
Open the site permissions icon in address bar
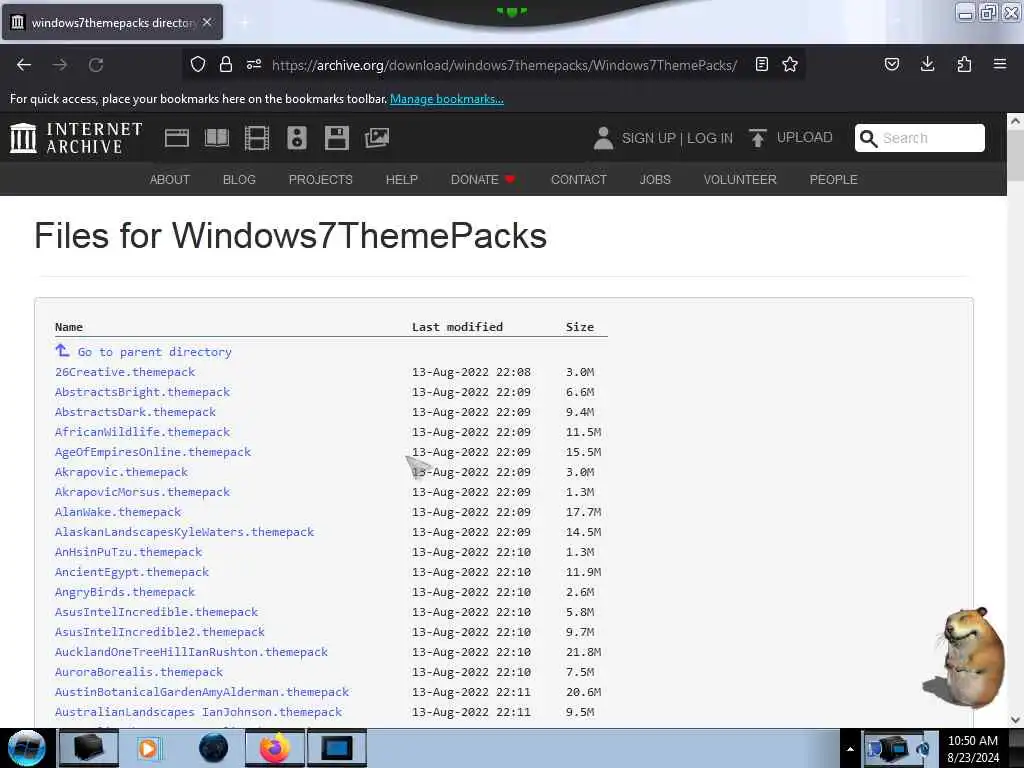(x=254, y=64)
